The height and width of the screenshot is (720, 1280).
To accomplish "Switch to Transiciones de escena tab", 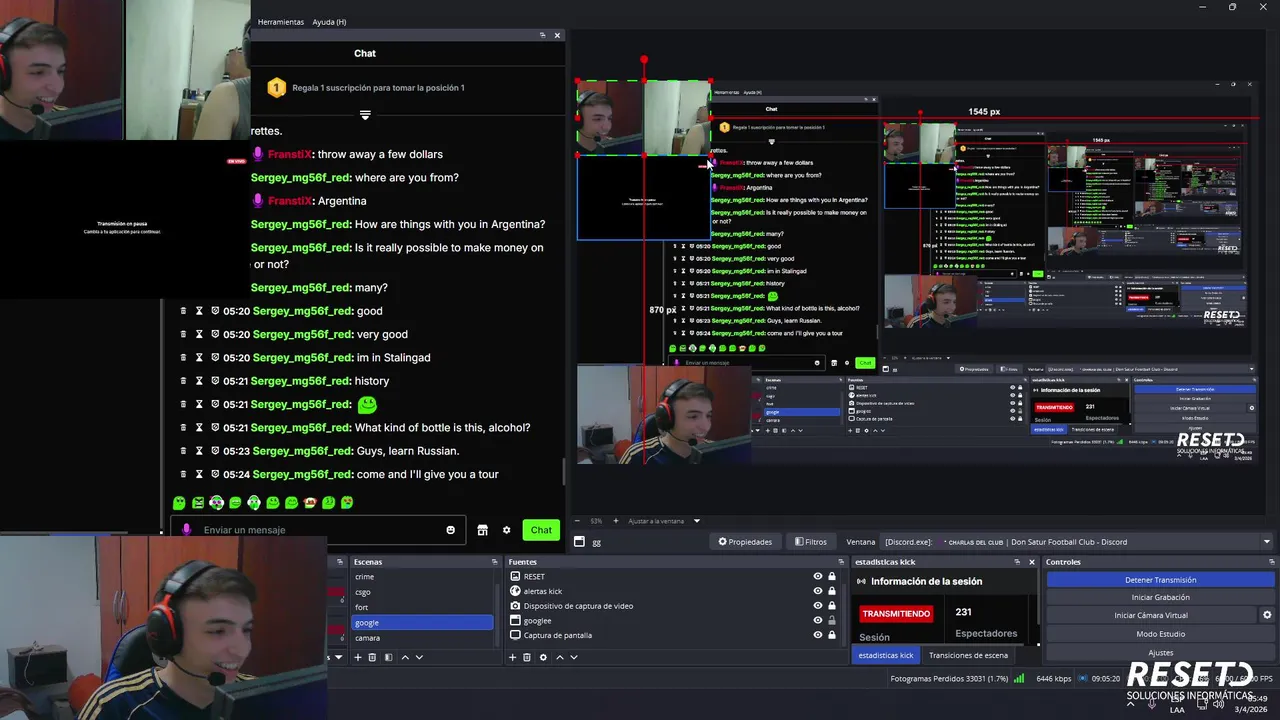I will (968, 655).
